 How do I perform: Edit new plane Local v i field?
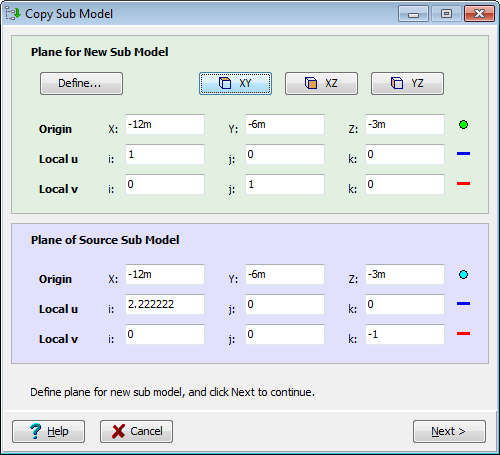(165, 184)
